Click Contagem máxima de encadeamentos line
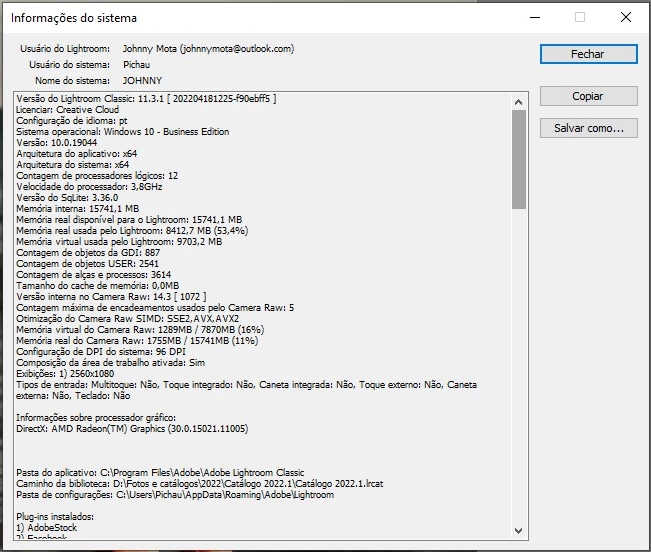This screenshot has height=552, width=651. point(155,308)
